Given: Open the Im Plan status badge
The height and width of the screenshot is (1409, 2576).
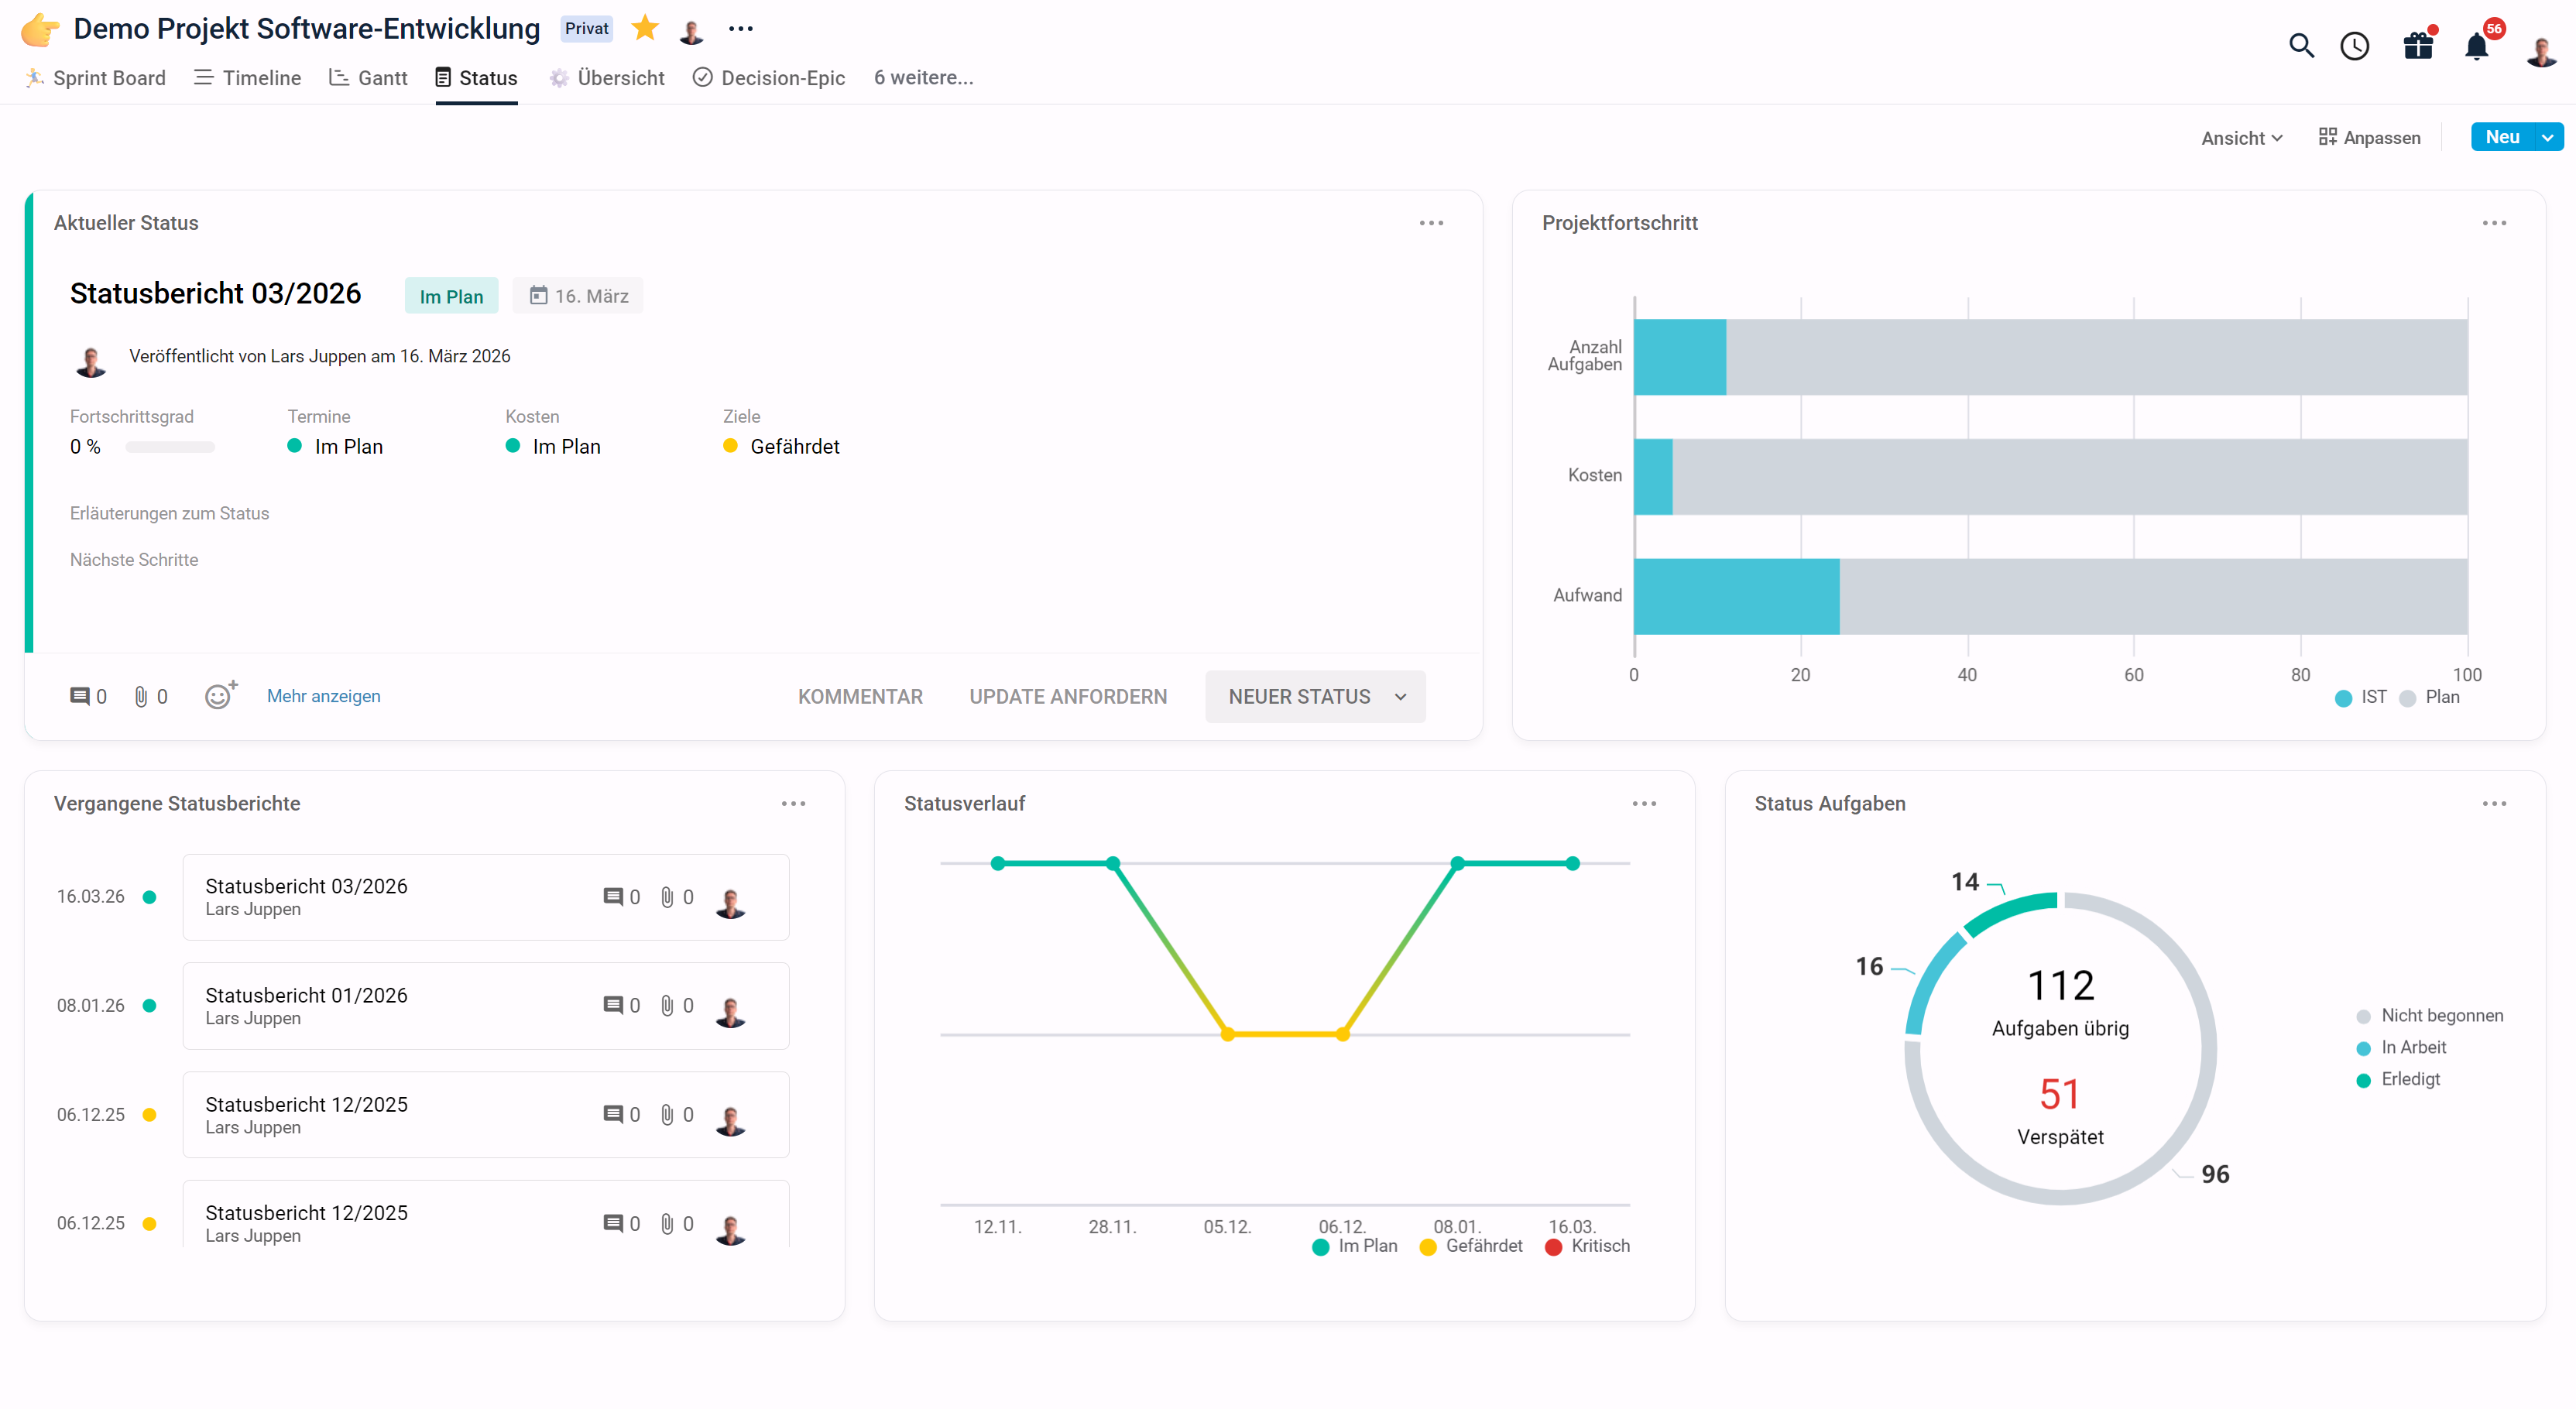Looking at the screenshot, I should point(451,296).
